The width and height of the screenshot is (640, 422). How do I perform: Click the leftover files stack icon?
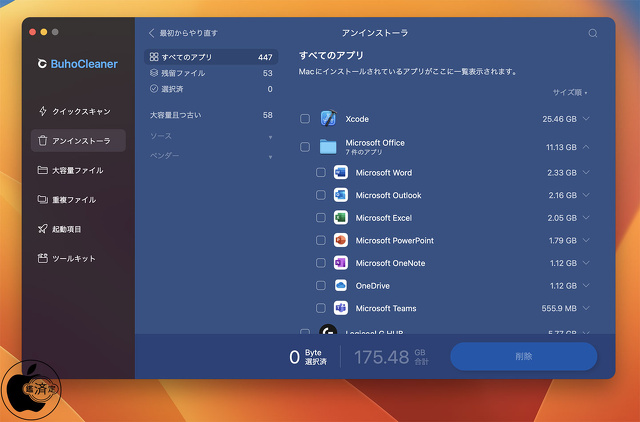154,73
